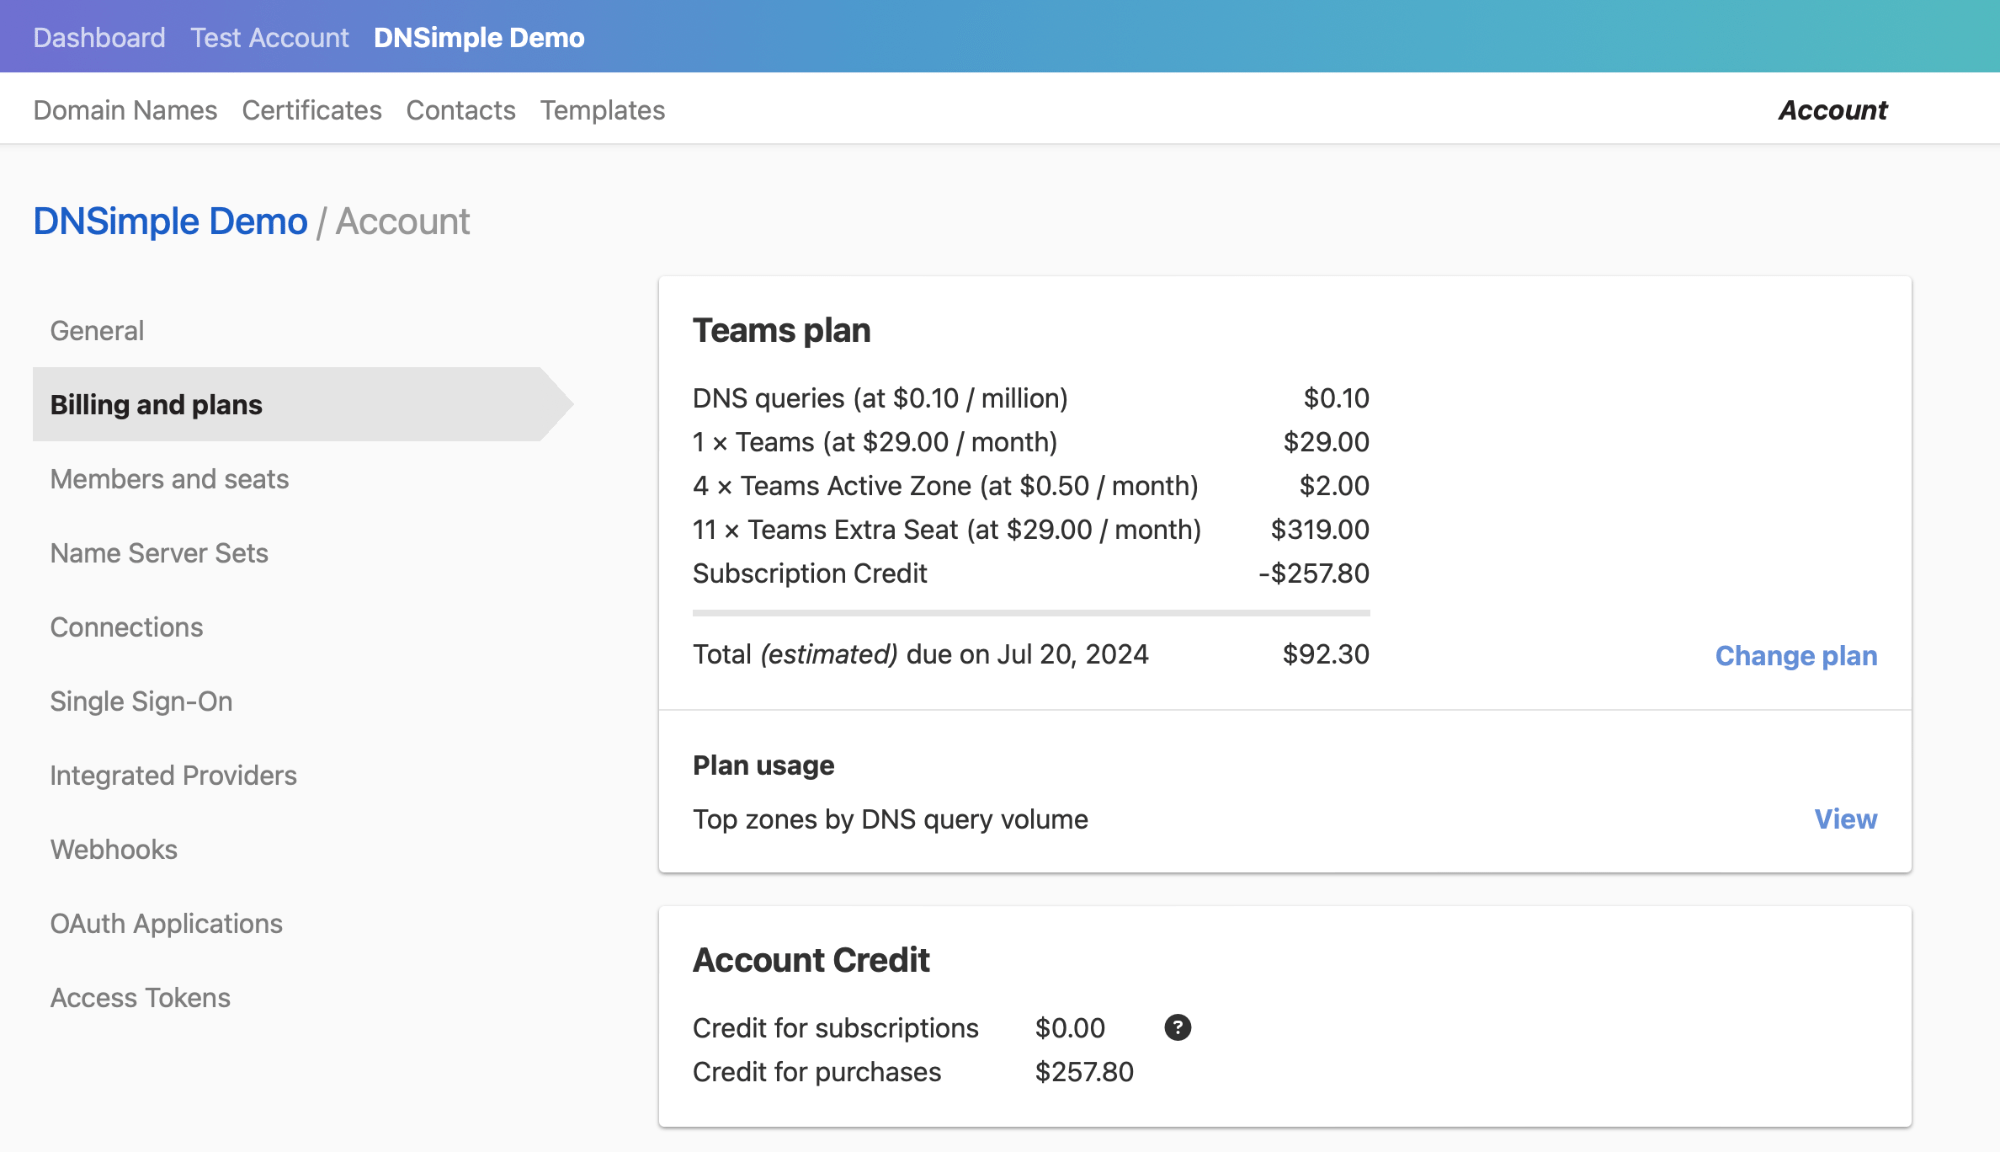Open Access Tokens in the sidebar
This screenshot has width=2000, height=1152.
pyautogui.click(x=140, y=997)
